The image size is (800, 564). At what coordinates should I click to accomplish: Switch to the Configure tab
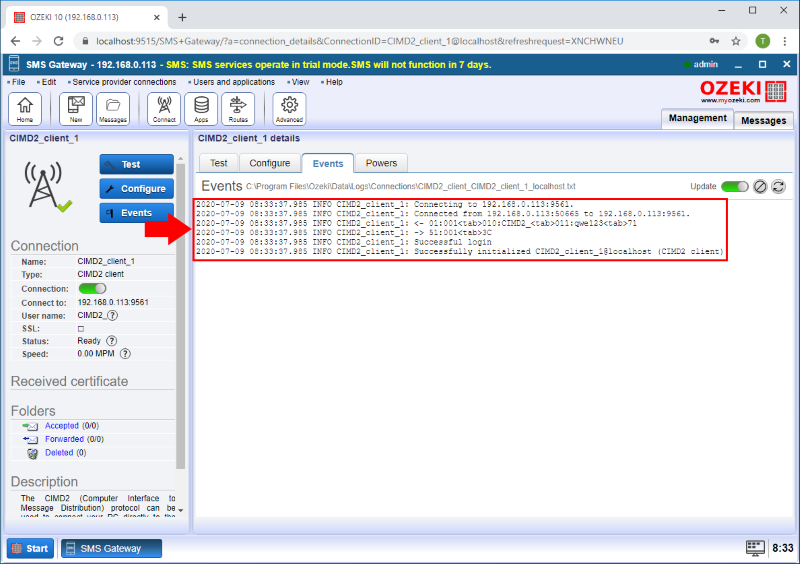pos(269,163)
